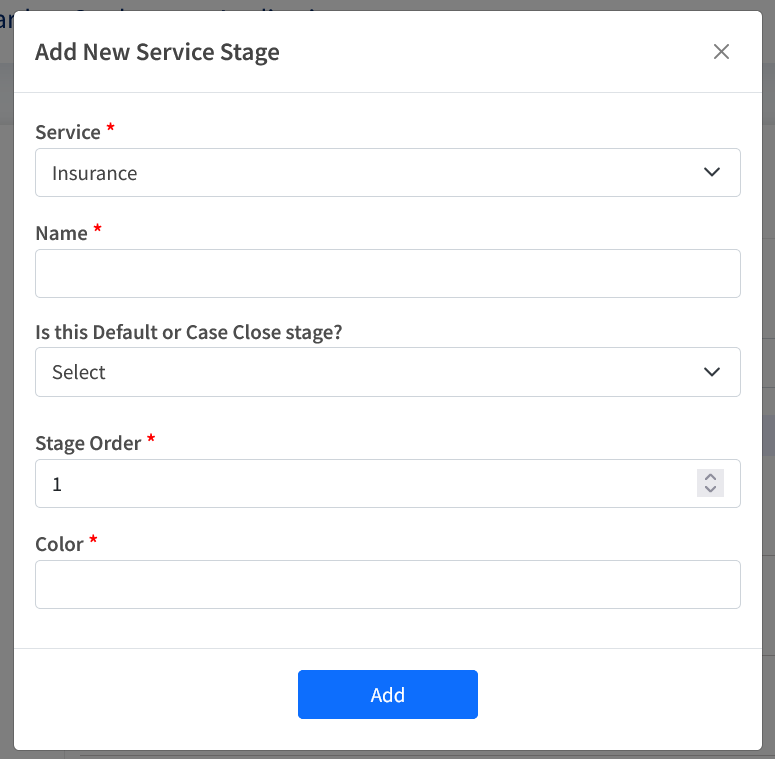The width and height of the screenshot is (775, 759).
Task: Open the Default or Case Close stage dropdown
Action: coord(387,372)
